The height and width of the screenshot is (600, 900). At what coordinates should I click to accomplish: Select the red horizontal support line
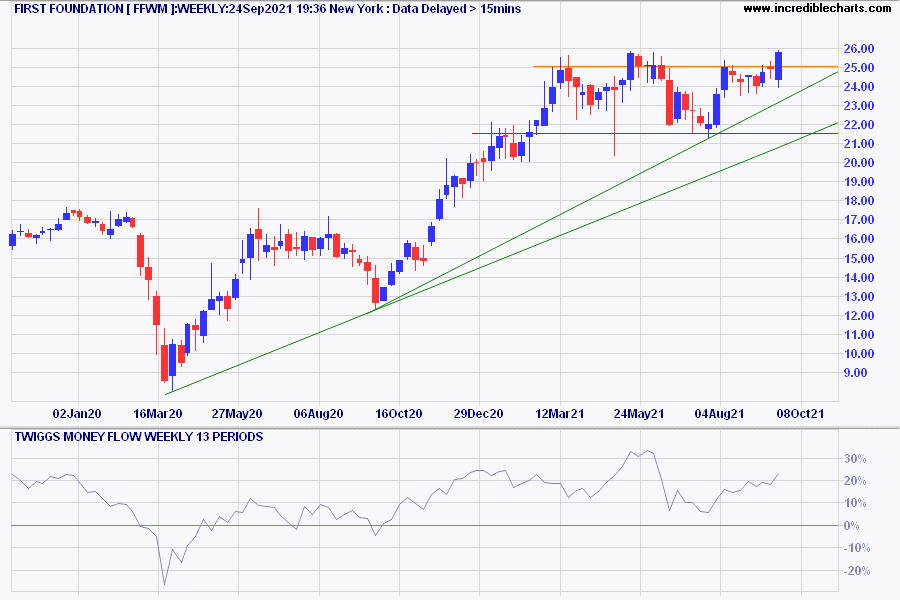pyautogui.click(x=655, y=133)
